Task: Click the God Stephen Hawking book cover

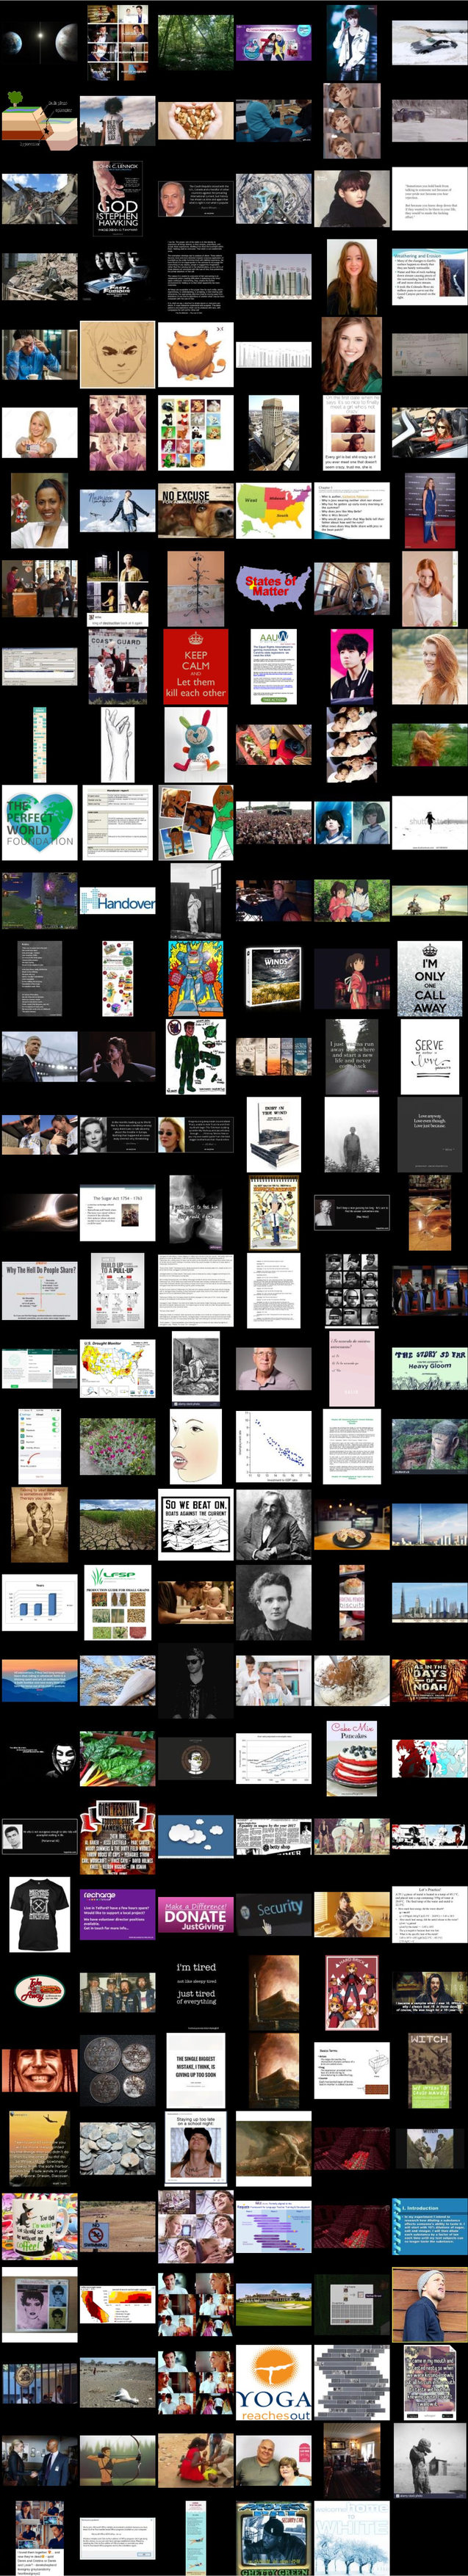Action: click(118, 197)
